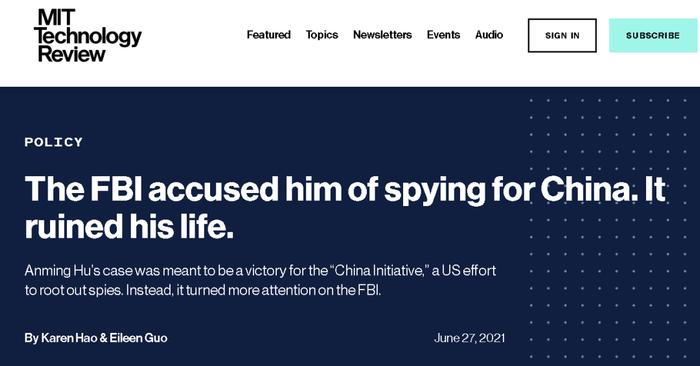700x366 pixels.
Task: Click the Anming Hu subheading text
Action: tap(260, 280)
